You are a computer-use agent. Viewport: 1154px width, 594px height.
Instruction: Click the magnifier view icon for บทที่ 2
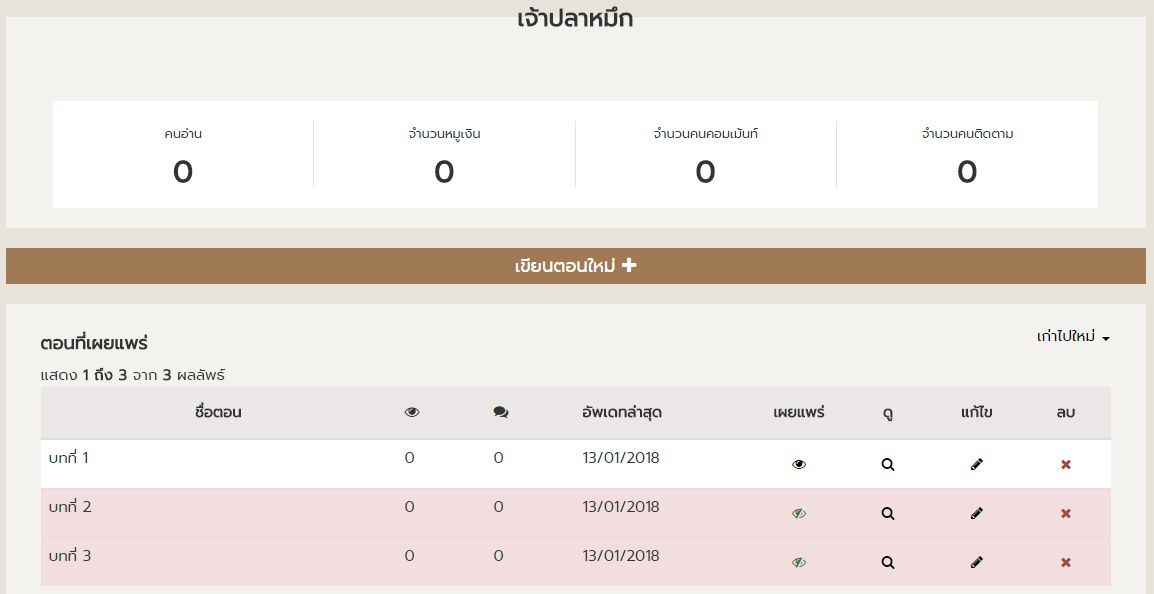[887, 513]
